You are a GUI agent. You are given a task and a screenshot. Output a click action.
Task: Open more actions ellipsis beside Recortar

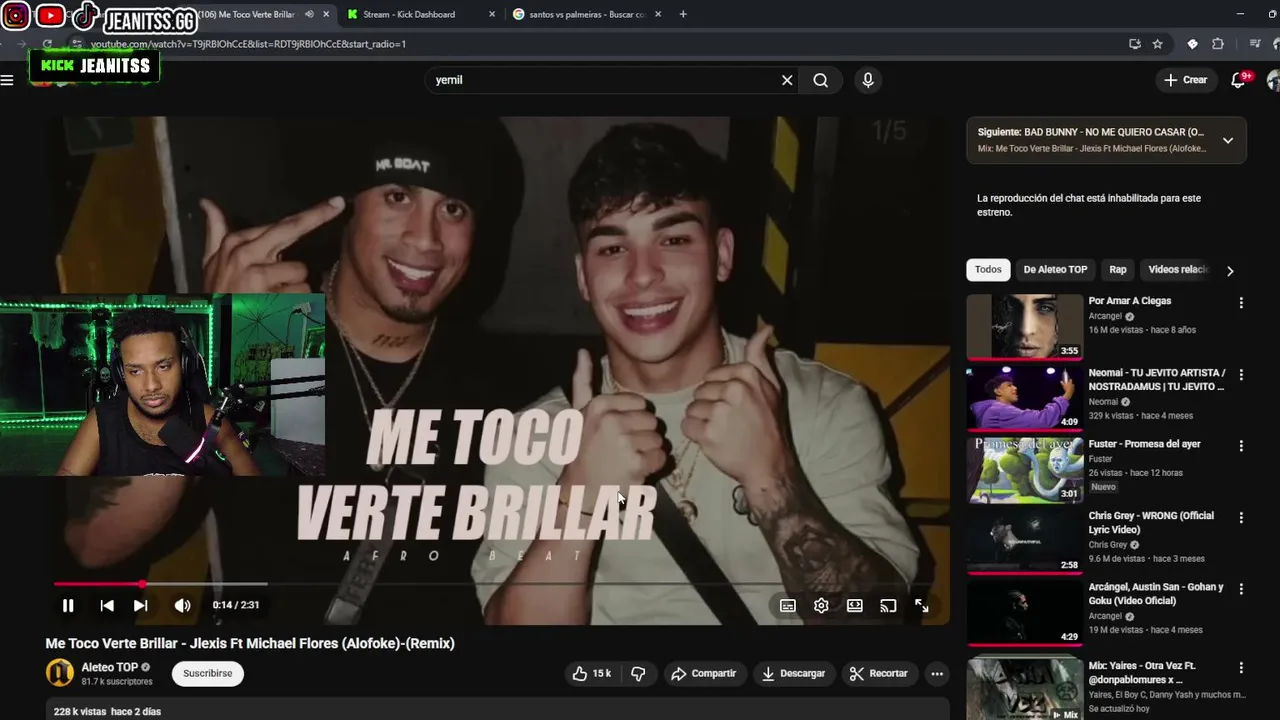click(937, 673)
